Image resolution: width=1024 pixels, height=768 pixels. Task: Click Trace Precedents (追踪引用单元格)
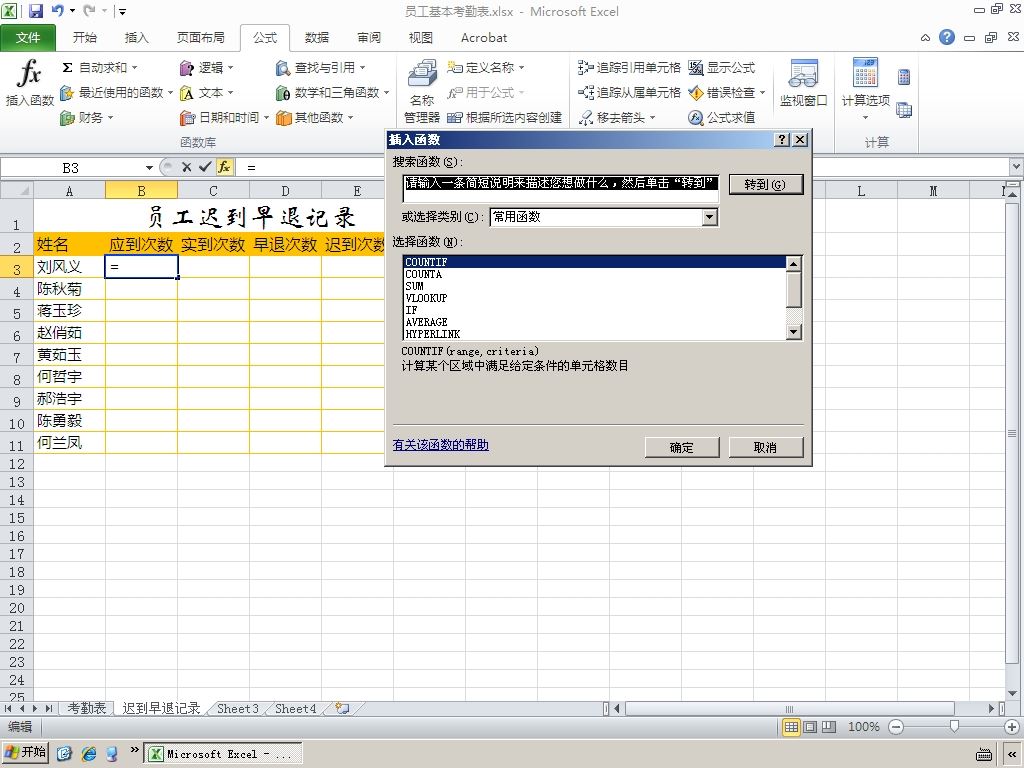point(630,67)
